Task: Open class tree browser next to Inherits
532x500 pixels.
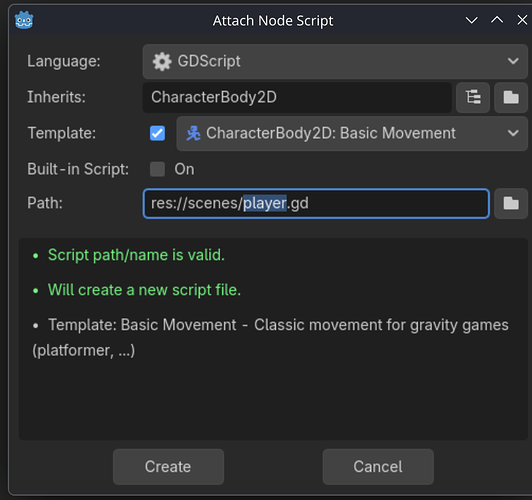Action: 473,97
